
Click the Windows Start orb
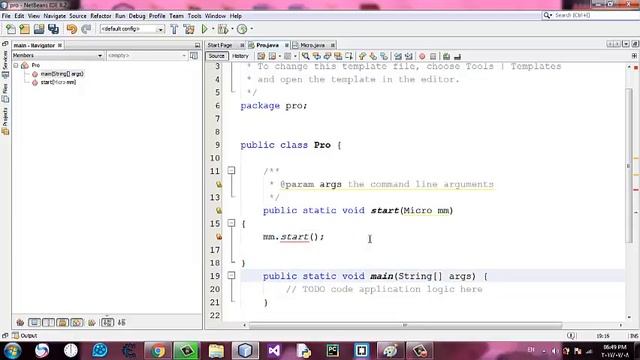click(x=12, y=351)
